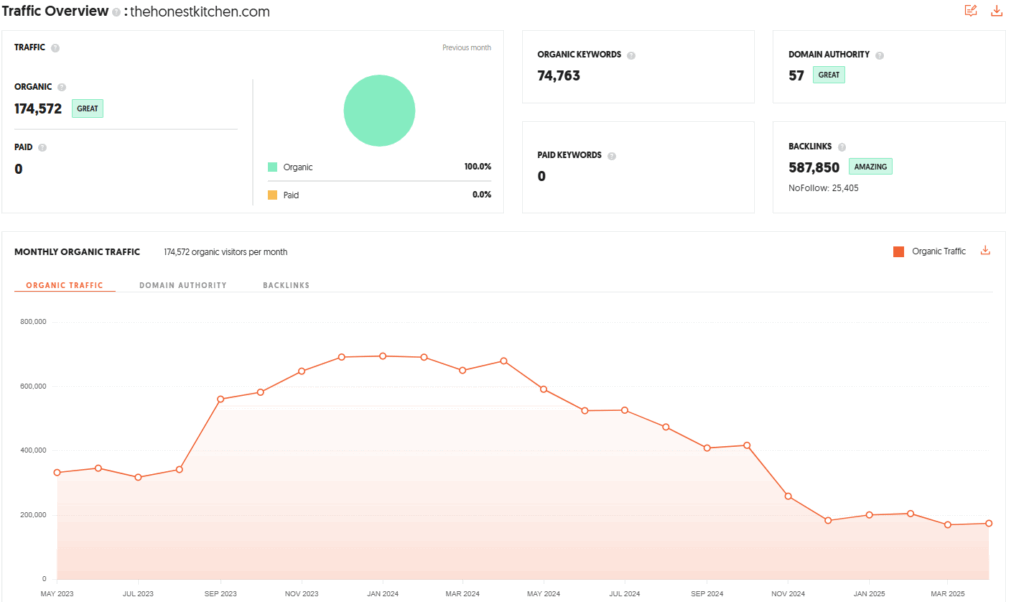Click help icon beside PAID KEYWORDS

tap(612, 156)
